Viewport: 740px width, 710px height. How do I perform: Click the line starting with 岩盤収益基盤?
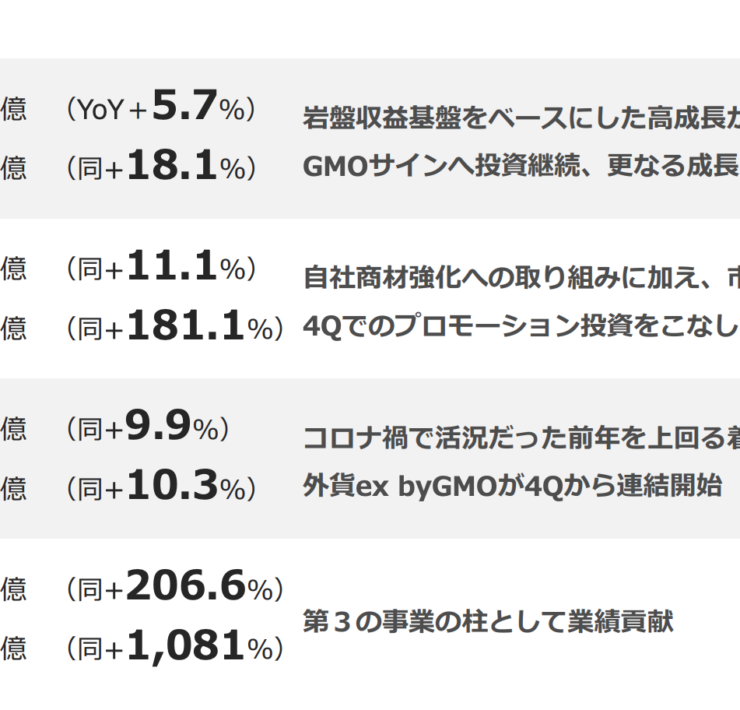click(x=520, y=117)
